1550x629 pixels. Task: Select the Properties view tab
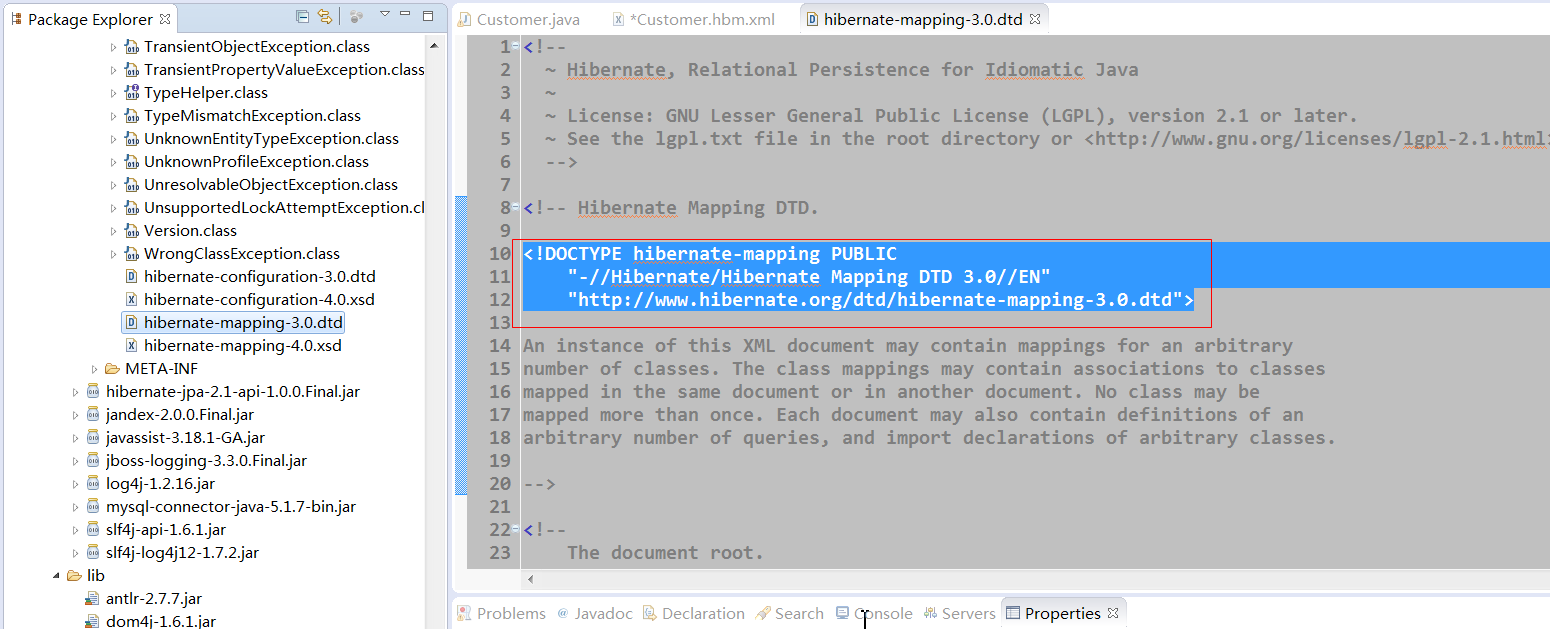coord(1062,613)
